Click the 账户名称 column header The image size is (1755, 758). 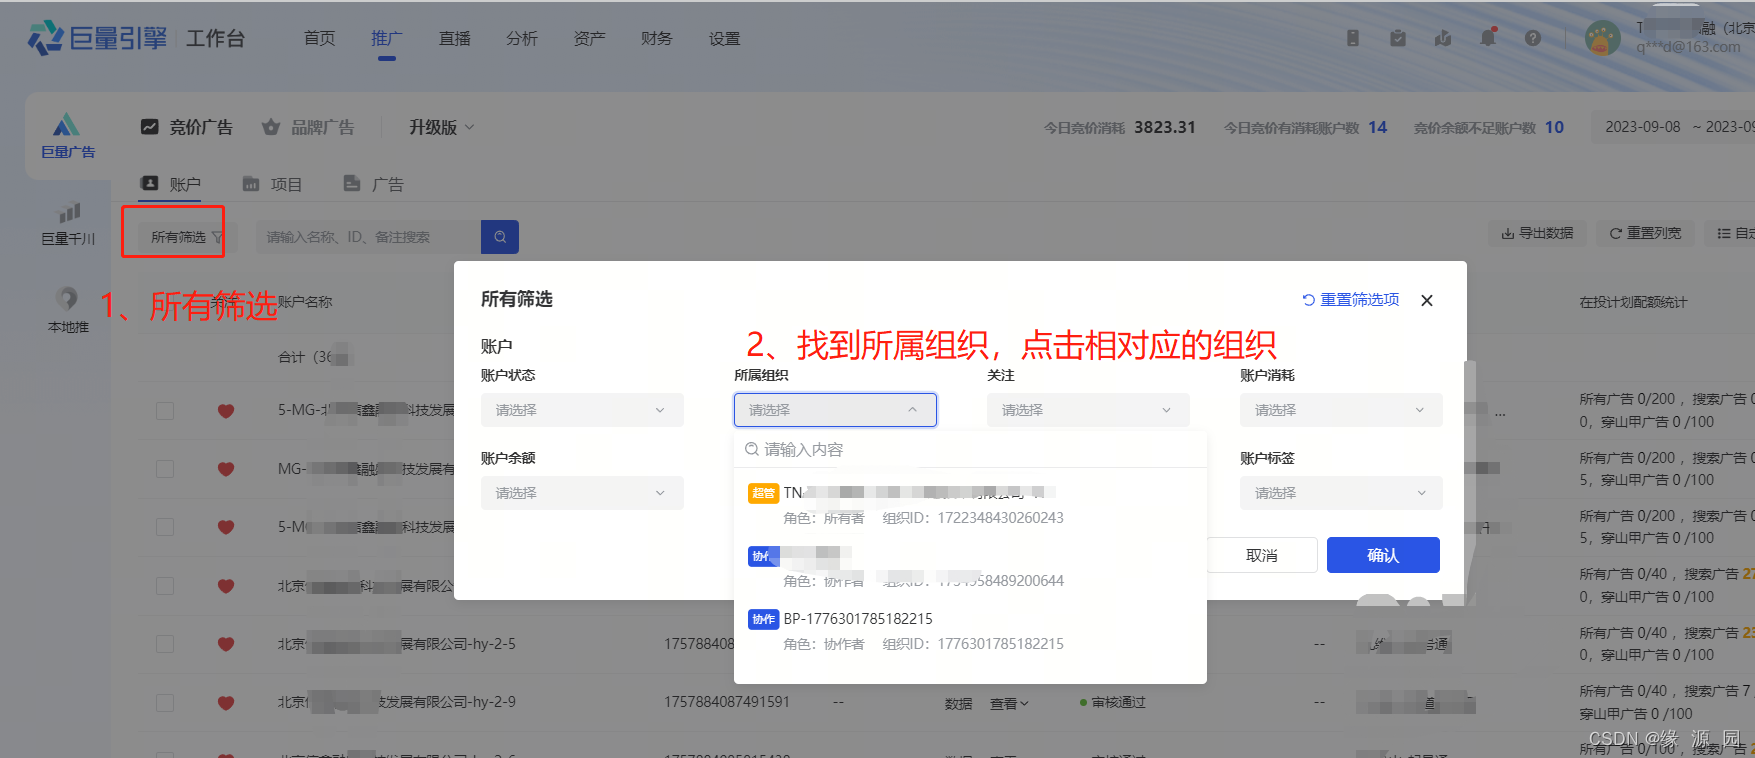305,302
